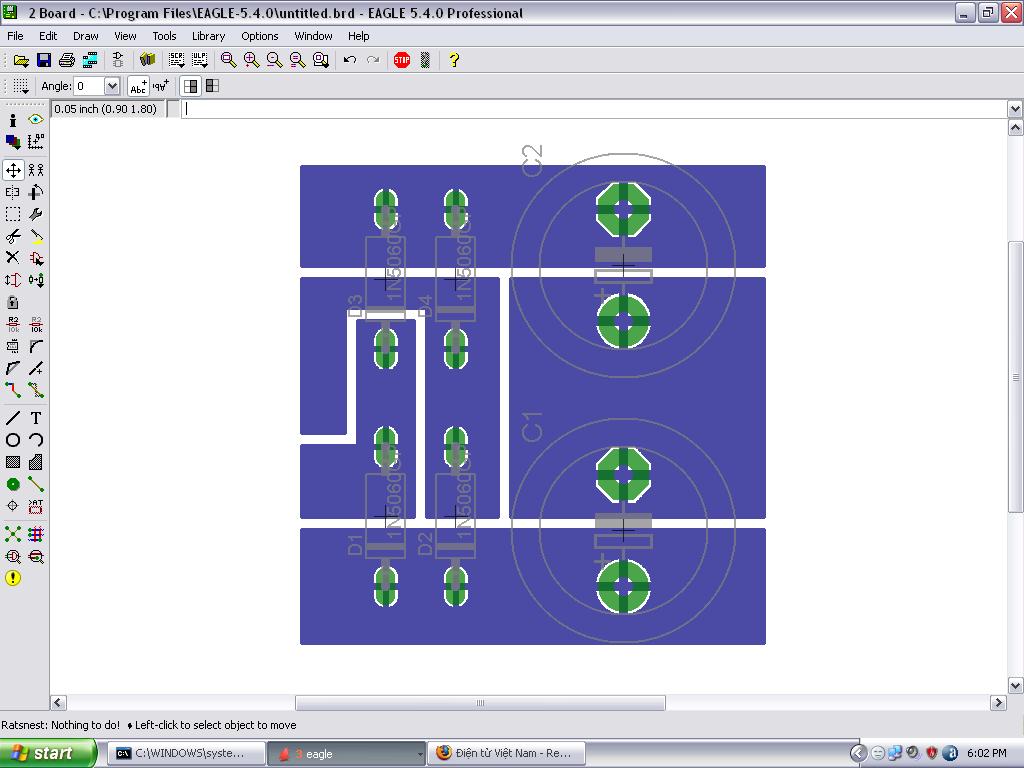The height and width of the screenshot is (768, 1024).
Task: Open the Display layers tool
Action: point(12,142)
